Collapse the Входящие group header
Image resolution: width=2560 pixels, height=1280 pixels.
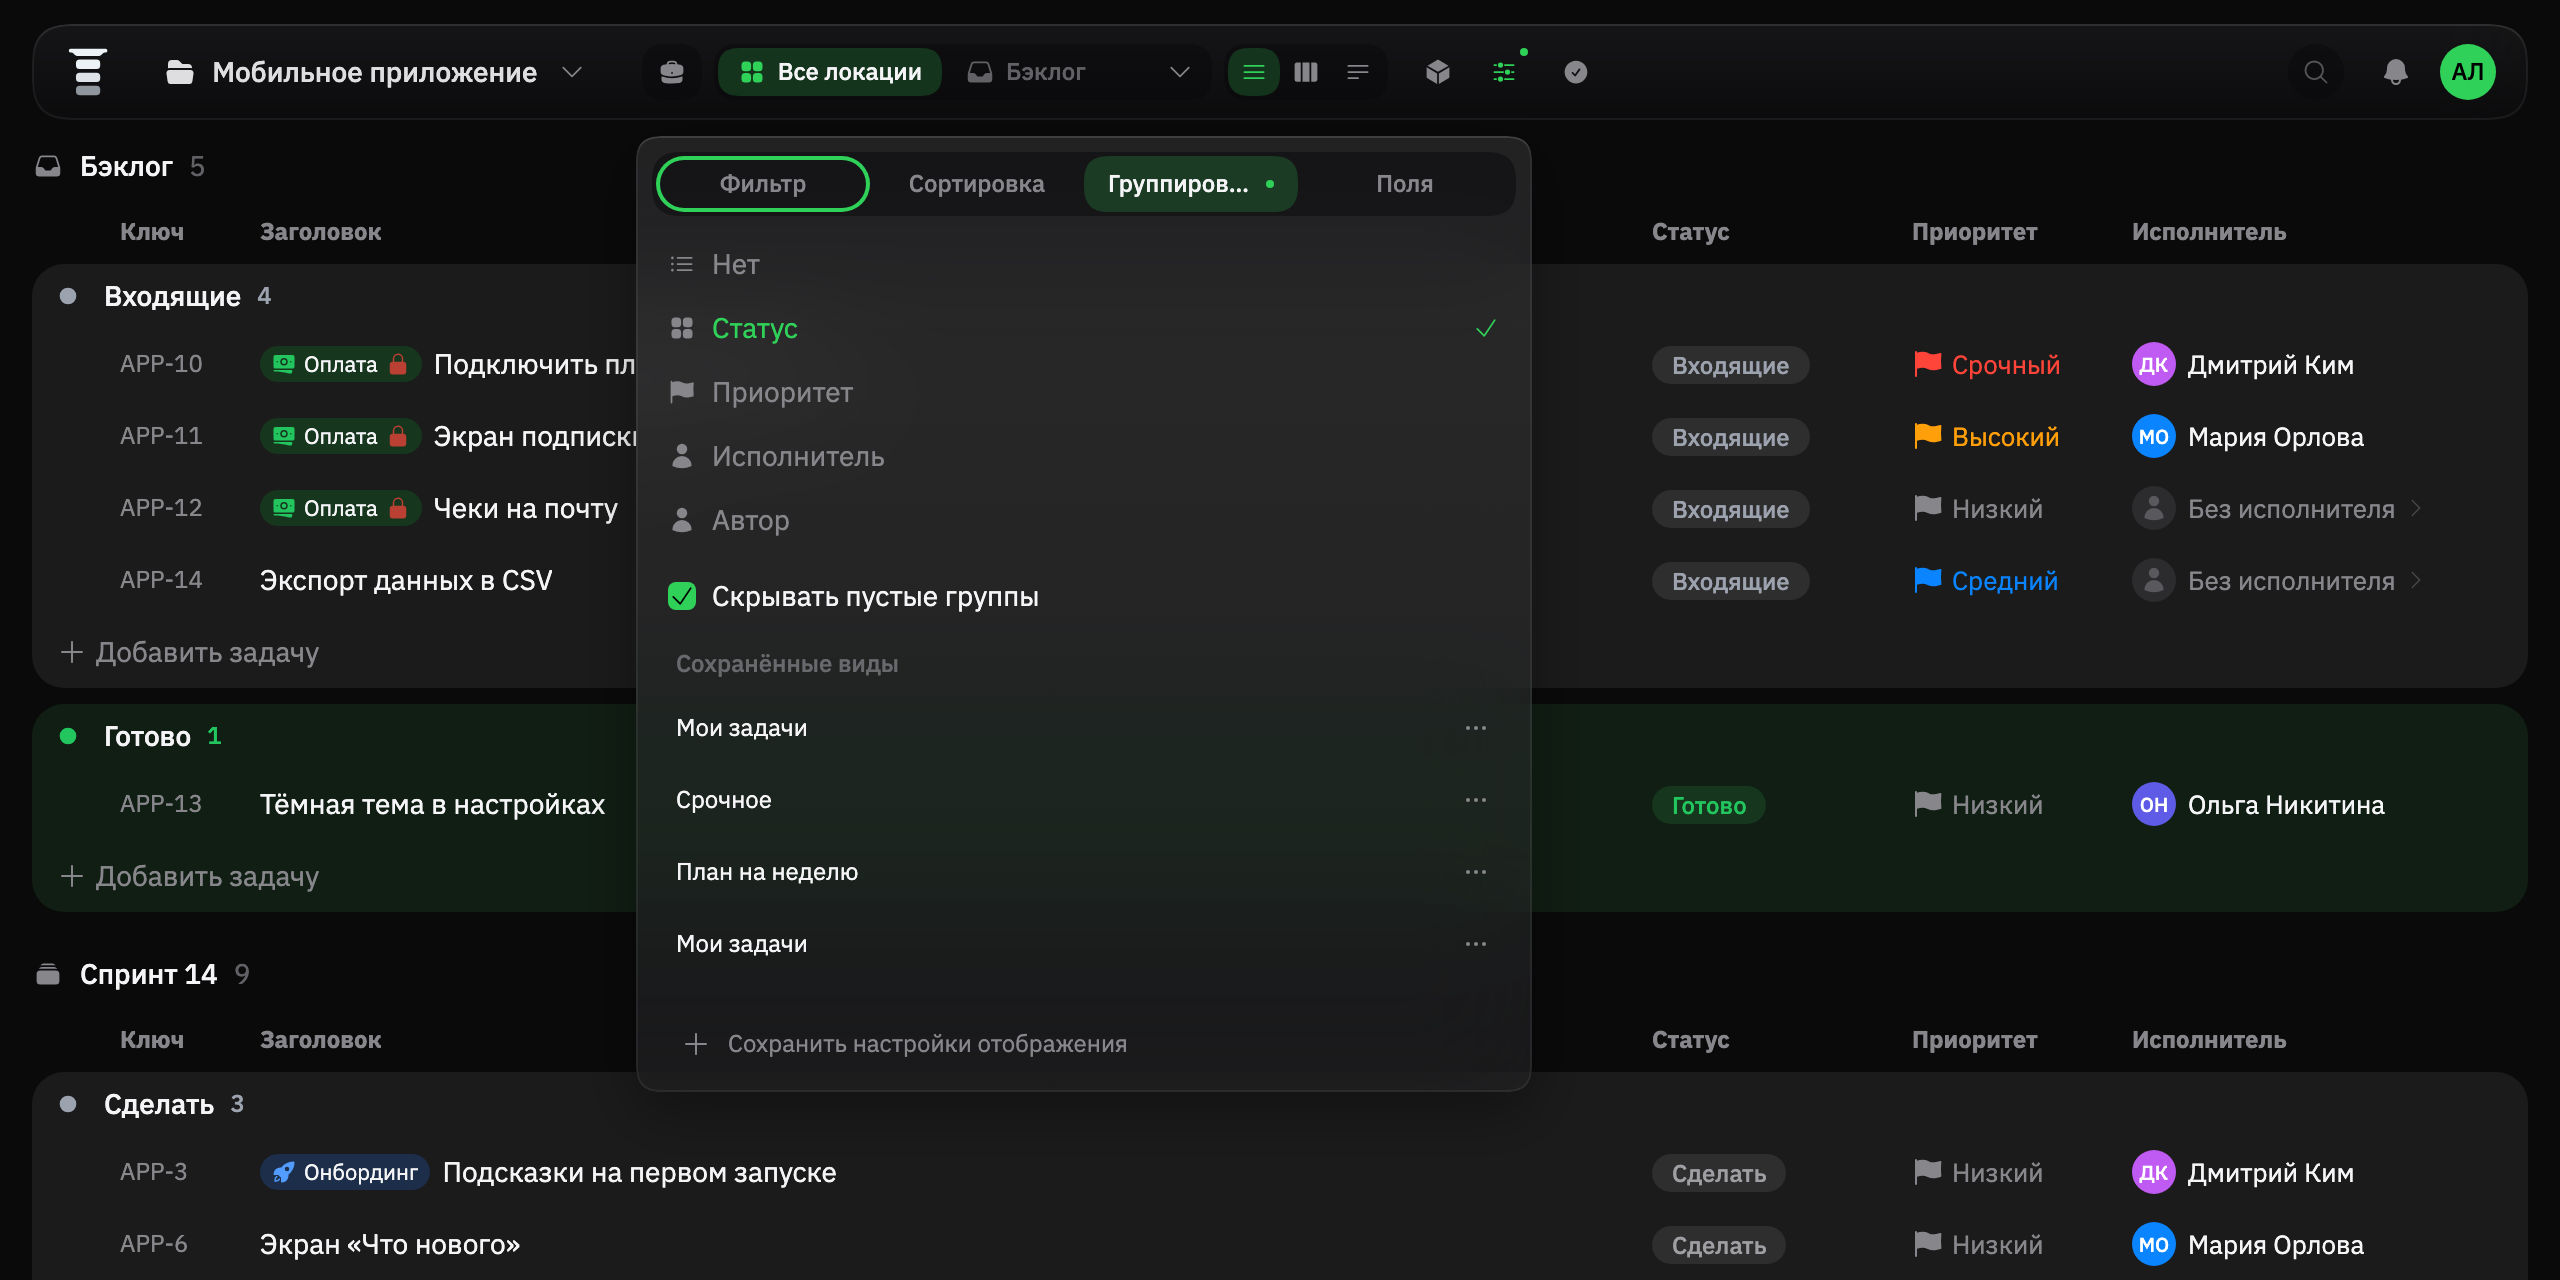pyautogui.click(x=172, y=297)
